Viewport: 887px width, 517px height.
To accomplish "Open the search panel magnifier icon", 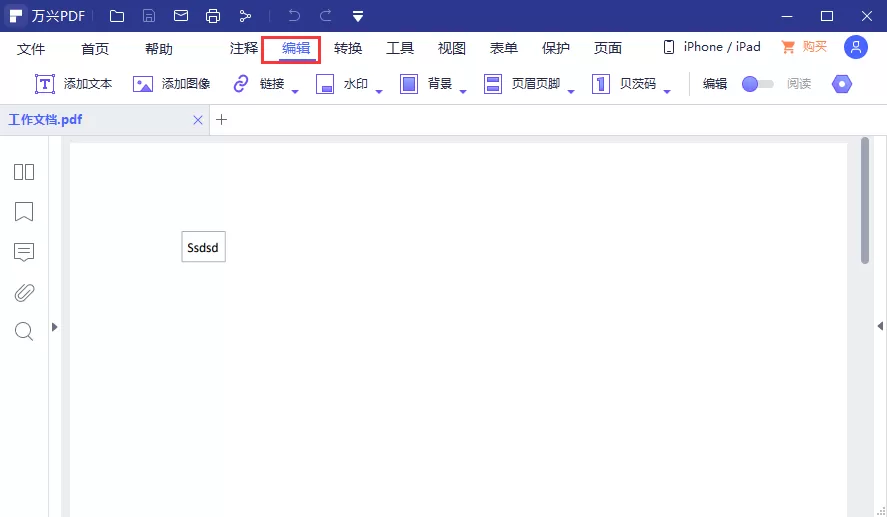I will 24,331.
